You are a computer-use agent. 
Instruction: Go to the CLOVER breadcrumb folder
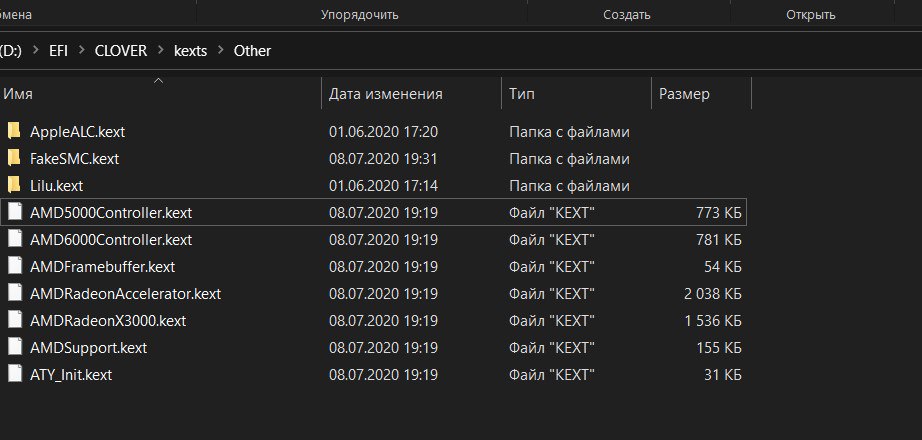[121, 50]
